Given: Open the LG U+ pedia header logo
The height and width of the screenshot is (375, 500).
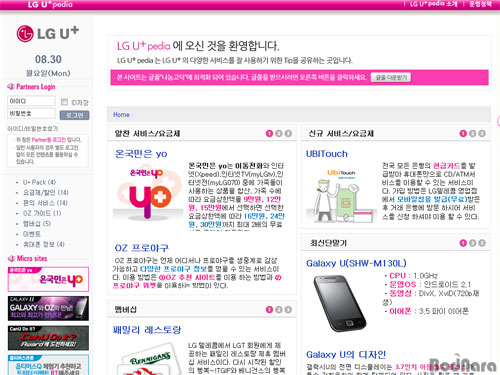Looking at the screenshot, I should 50,4.
